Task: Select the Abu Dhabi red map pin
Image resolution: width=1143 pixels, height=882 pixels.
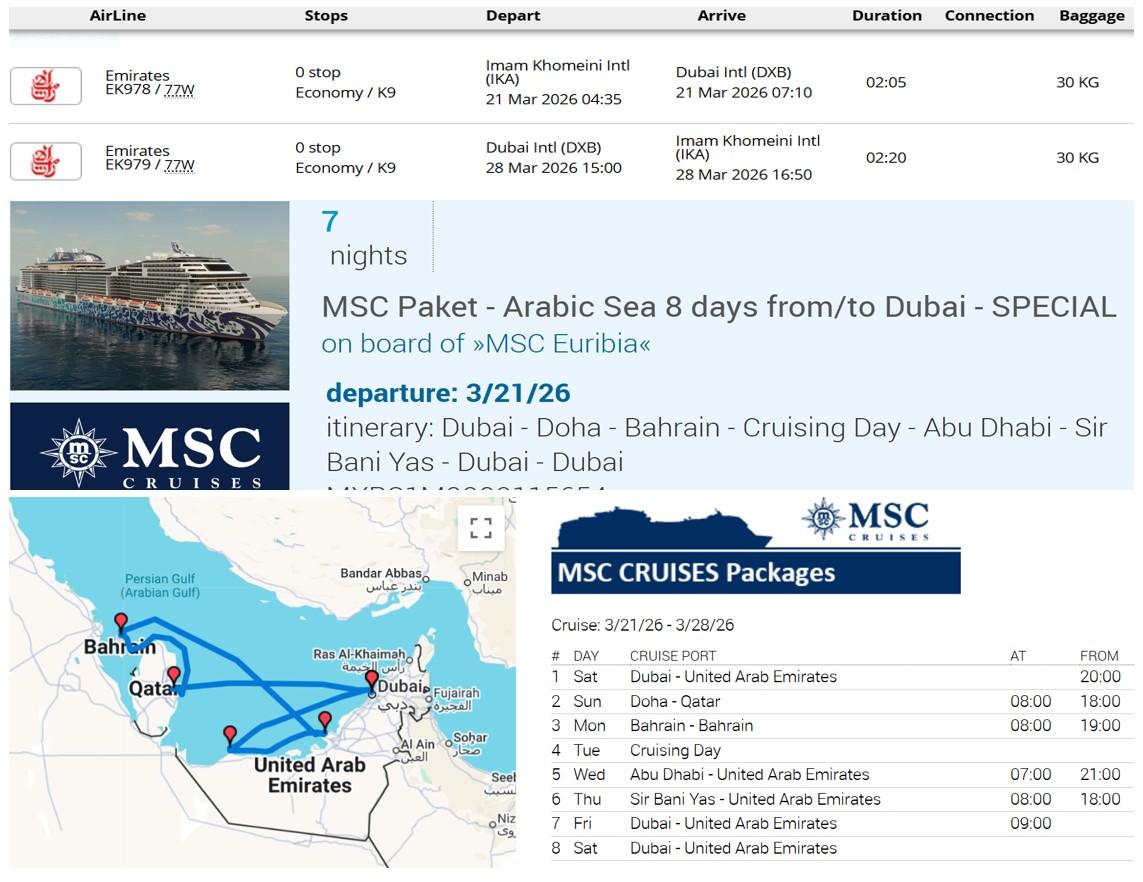Action: tap(324, 720)
